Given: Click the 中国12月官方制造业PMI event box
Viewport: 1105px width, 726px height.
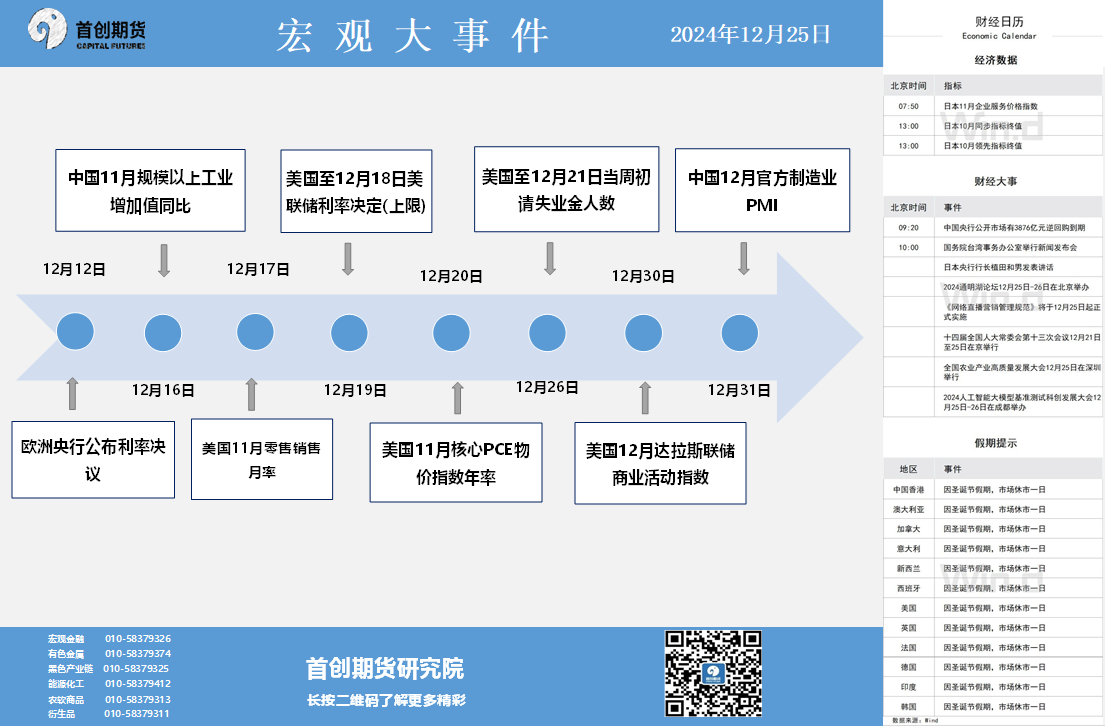Looking at the screenshot, I should [x=763, y=190].
